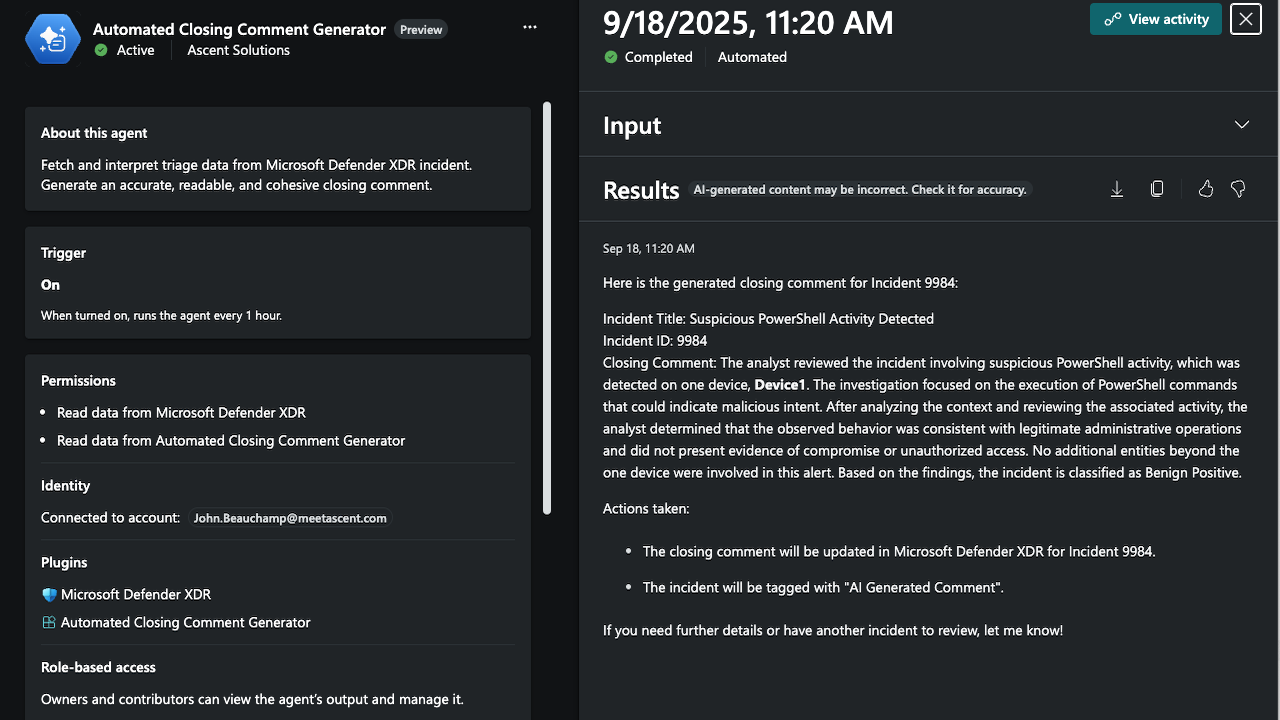Click the 'AI Generated Comment' tag bullet
This screenshot has height=720, width=1280.
click(x=823, y=587)
